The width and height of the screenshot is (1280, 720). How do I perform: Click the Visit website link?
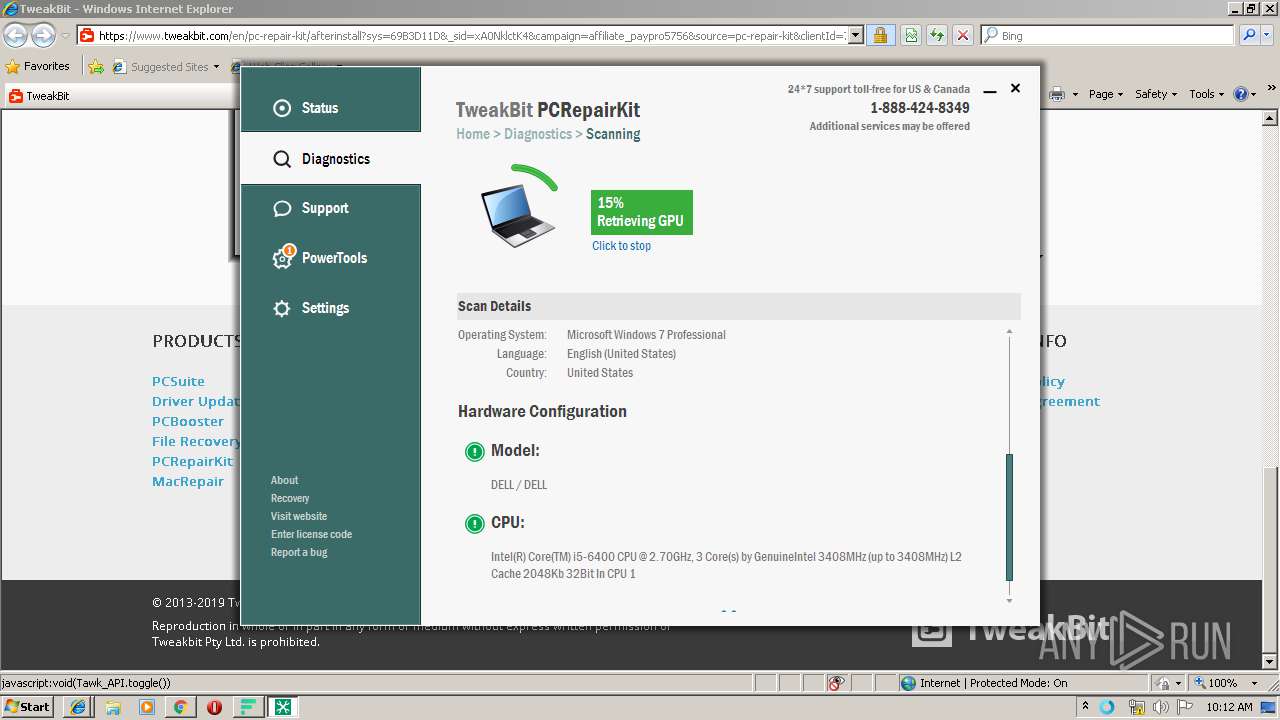point(299,516)
